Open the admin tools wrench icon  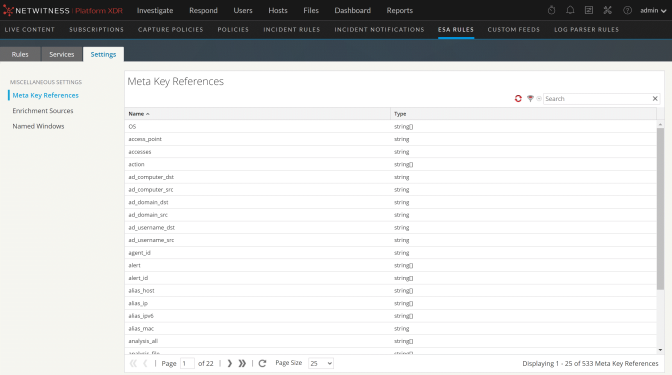tap(608, 10)
